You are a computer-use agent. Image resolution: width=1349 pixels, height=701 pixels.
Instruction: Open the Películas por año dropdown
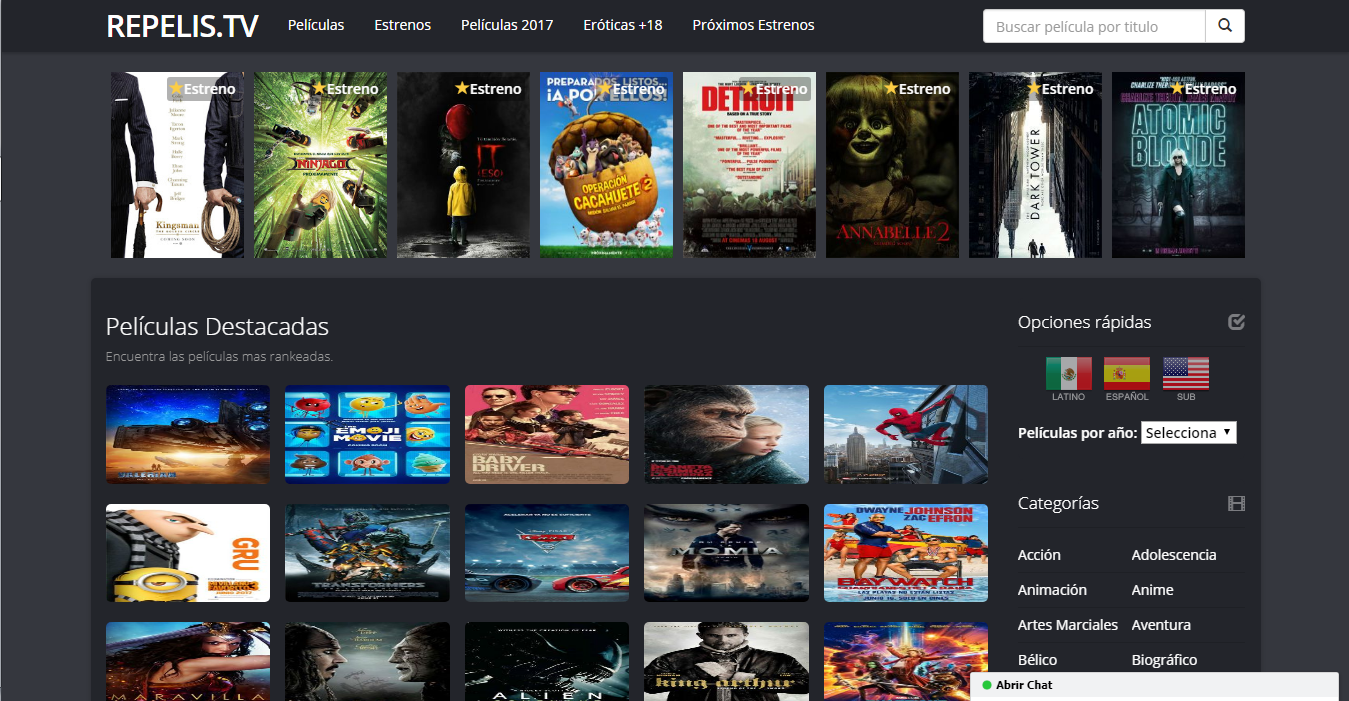[x=1188, y=432]
